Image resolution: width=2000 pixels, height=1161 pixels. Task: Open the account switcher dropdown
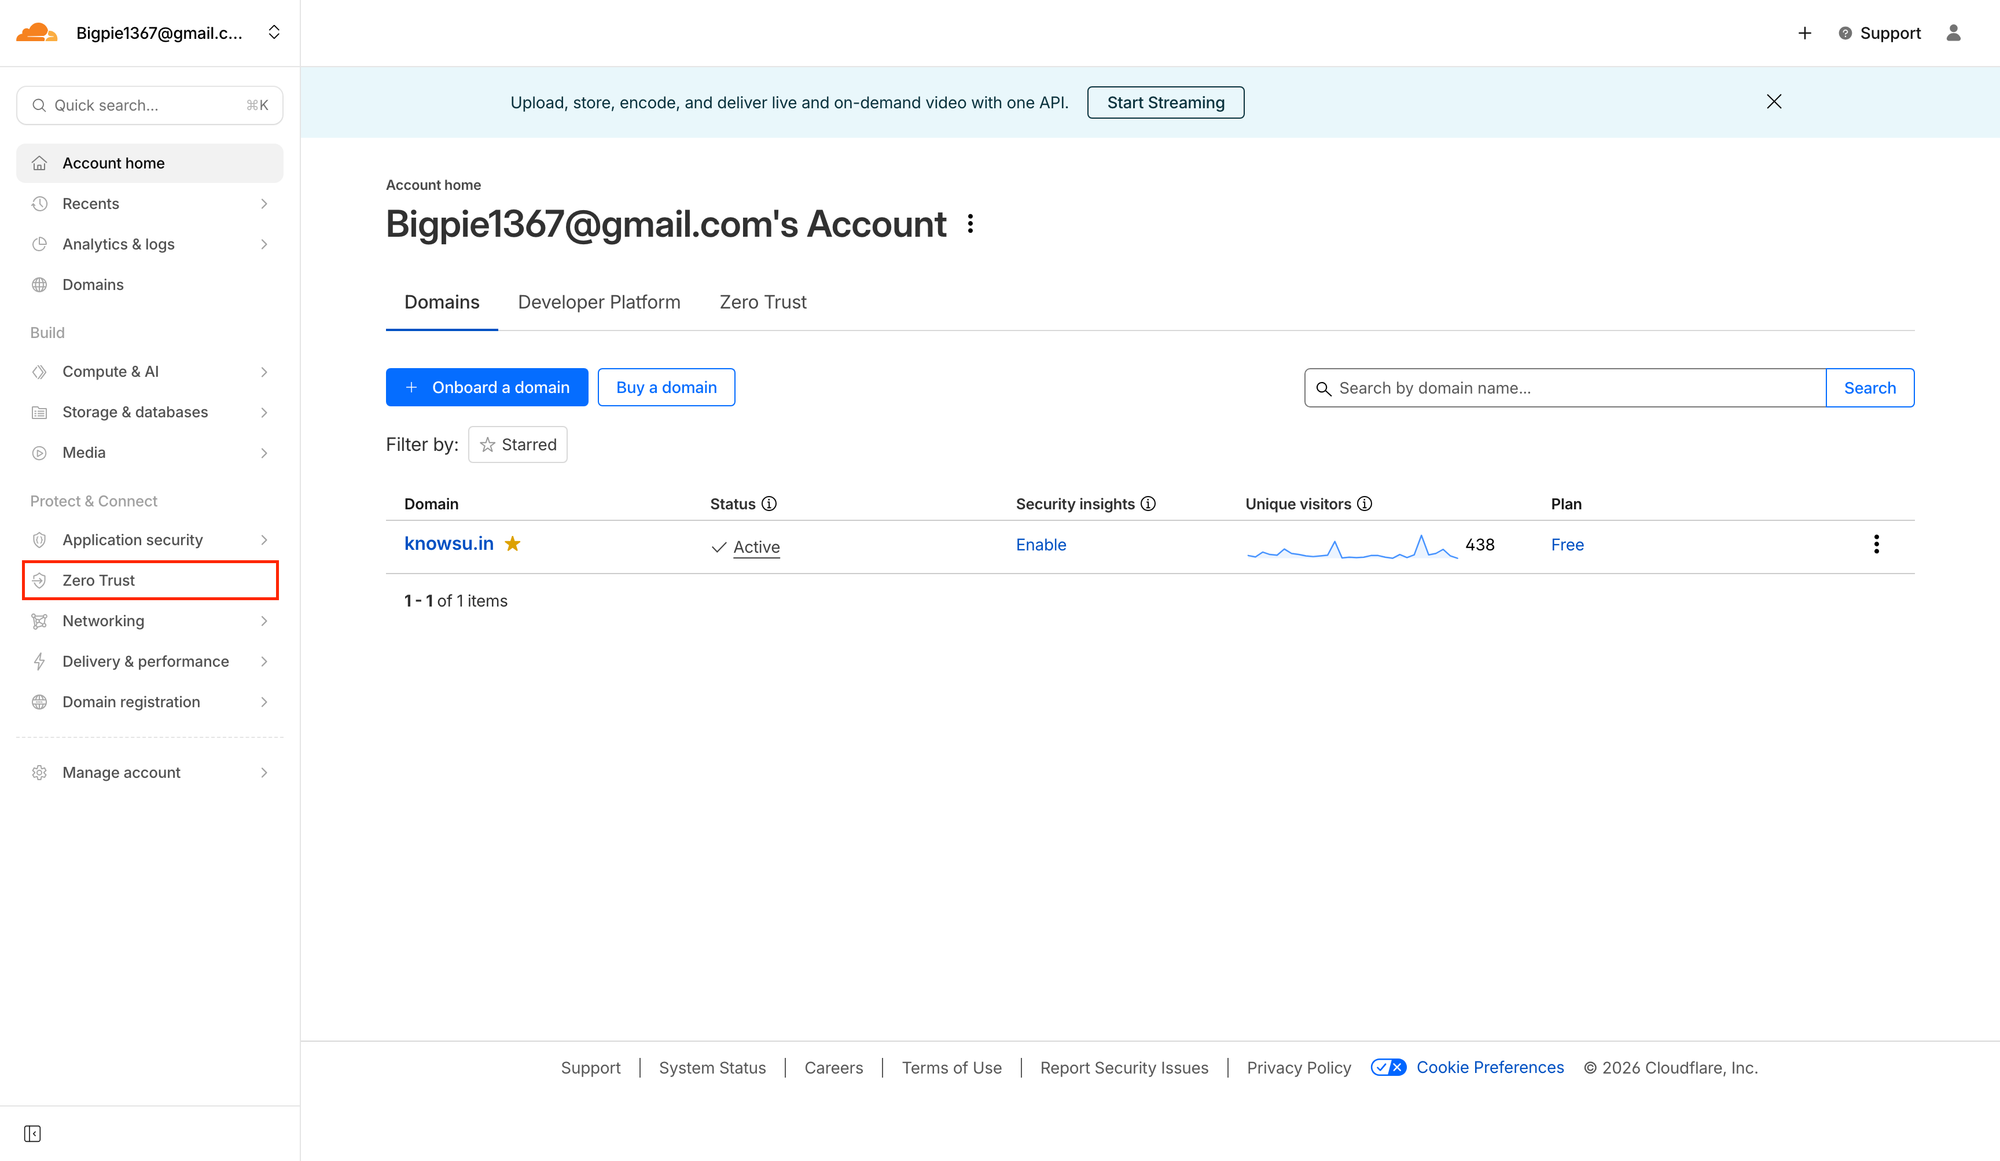point(274,33)
